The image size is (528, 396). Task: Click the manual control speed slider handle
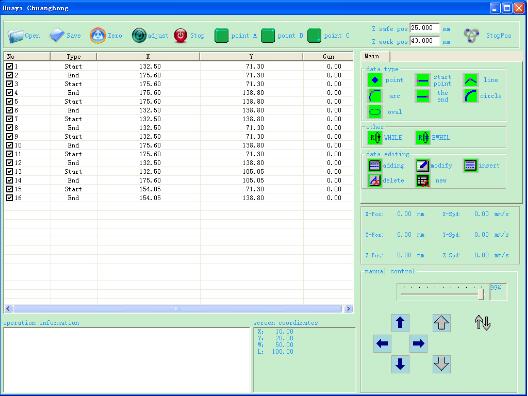click(481, 294)
